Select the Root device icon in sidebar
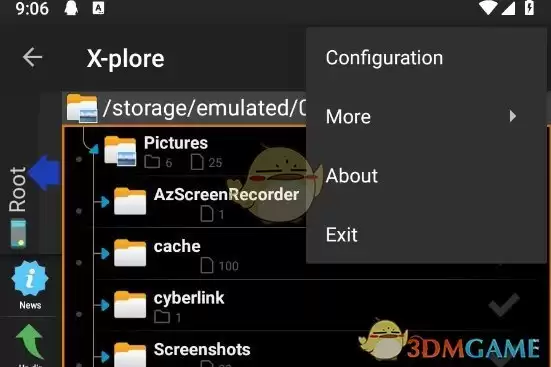This screenshot has height=367, width=551. coord(18,233)
